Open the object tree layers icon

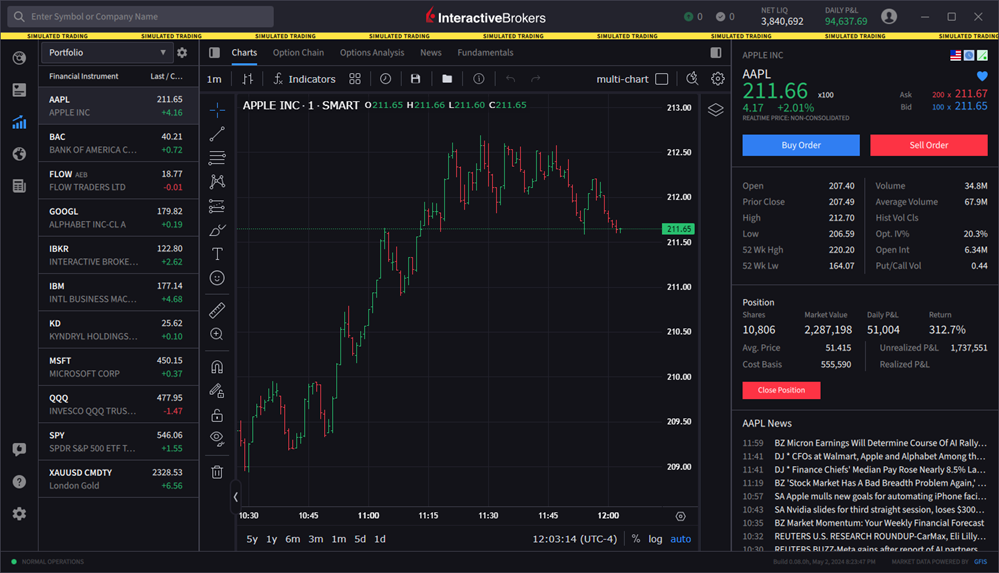(x=715, y=110)
